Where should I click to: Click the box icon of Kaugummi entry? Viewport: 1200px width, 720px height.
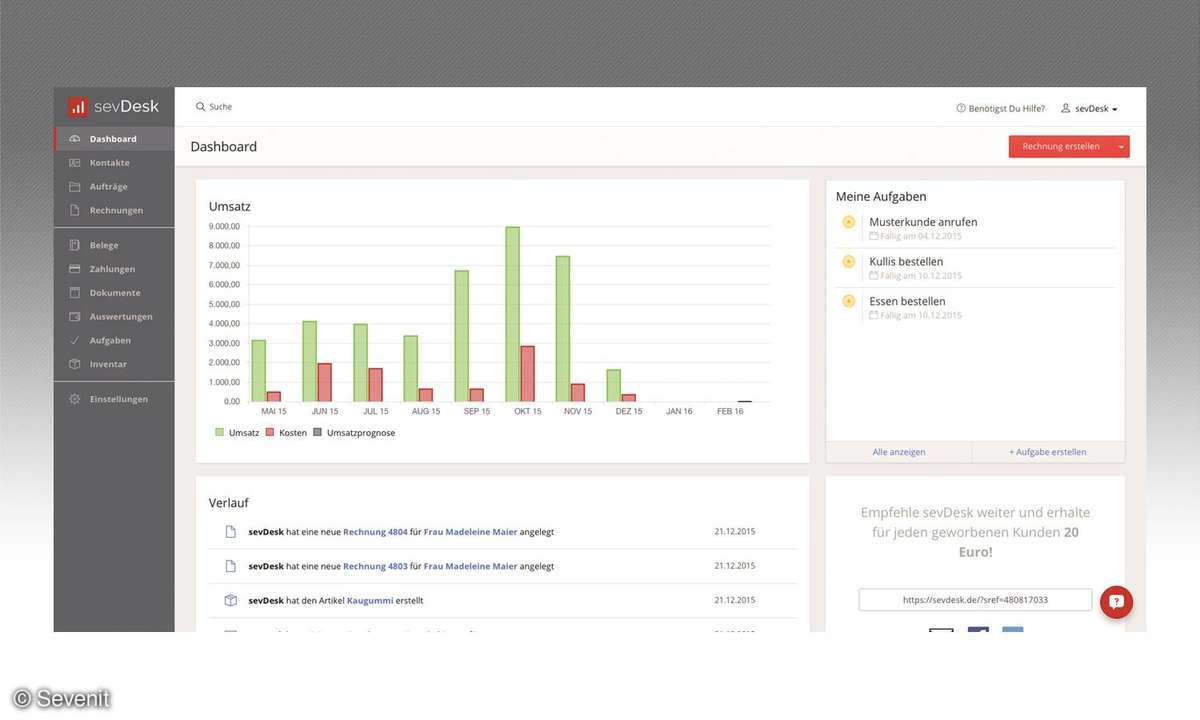click(231, 600)
